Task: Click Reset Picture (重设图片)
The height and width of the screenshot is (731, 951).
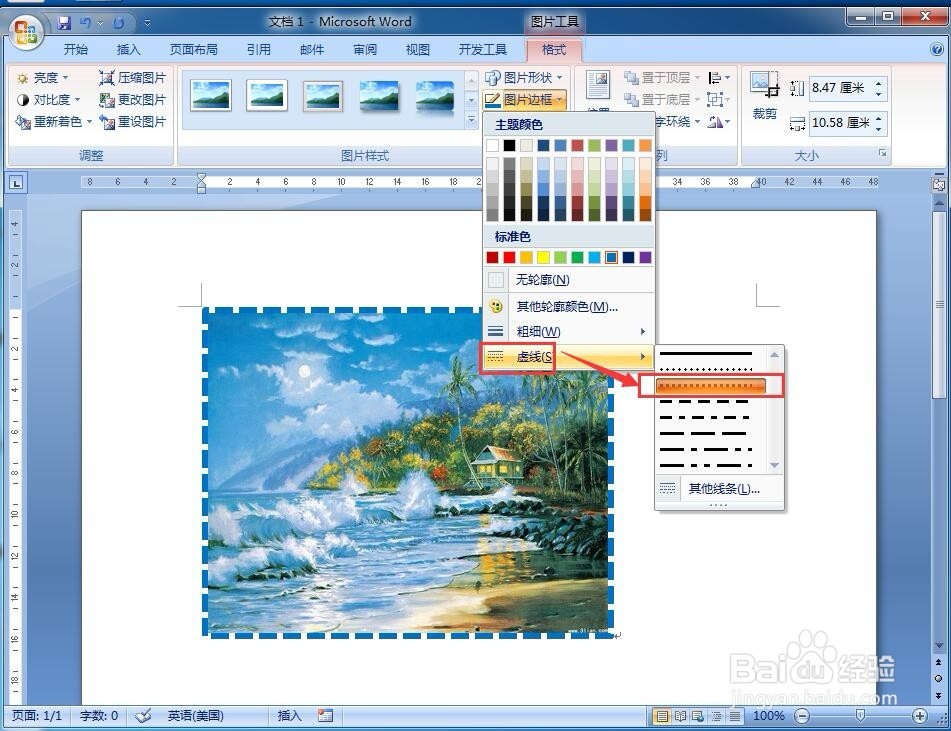Action: pyautogui.click(x=132, y=122)
